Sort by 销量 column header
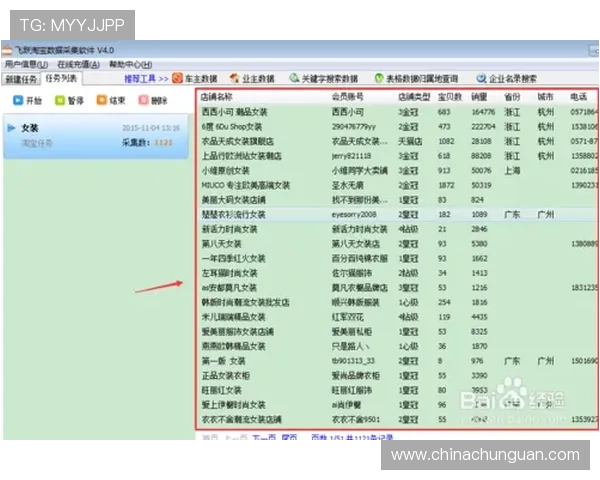The height and width of the screenshot is (480, 600). click(x=479, y=97)
